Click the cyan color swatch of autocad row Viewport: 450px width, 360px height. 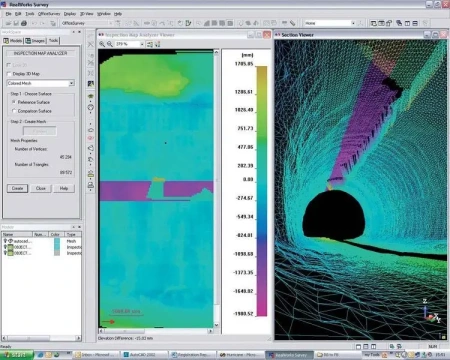57,241
